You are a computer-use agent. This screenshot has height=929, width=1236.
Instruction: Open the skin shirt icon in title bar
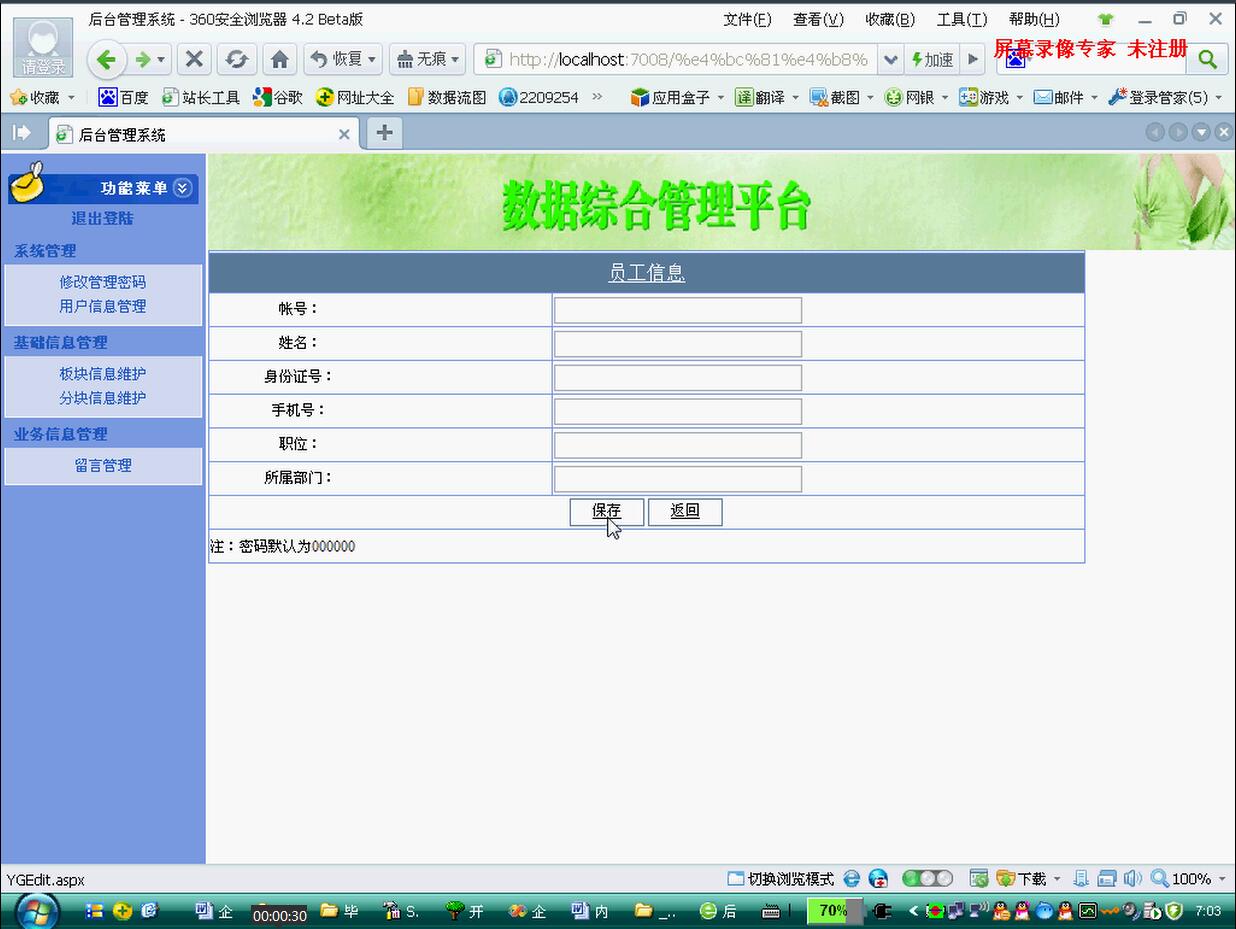pyautogui.click(x=1105, y=19)
